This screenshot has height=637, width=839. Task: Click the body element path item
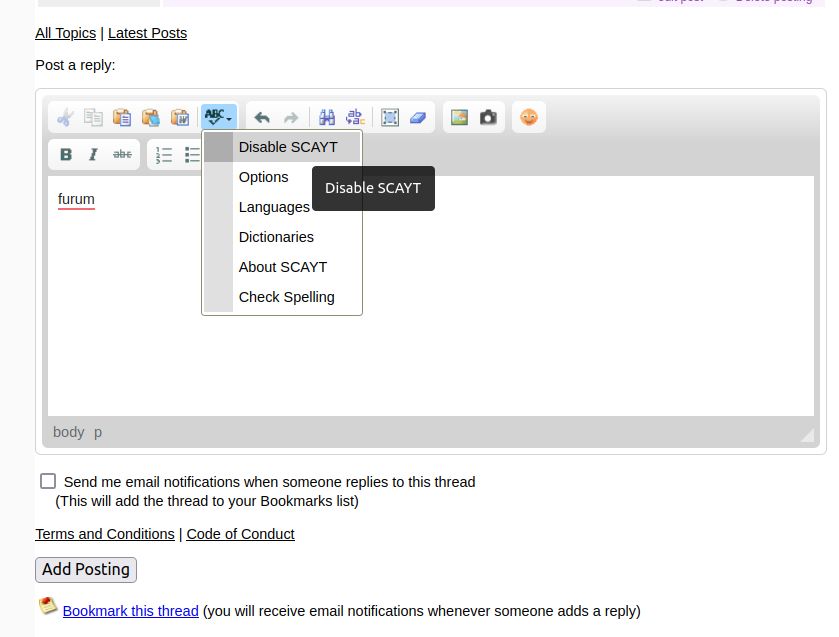pos(68,432)
